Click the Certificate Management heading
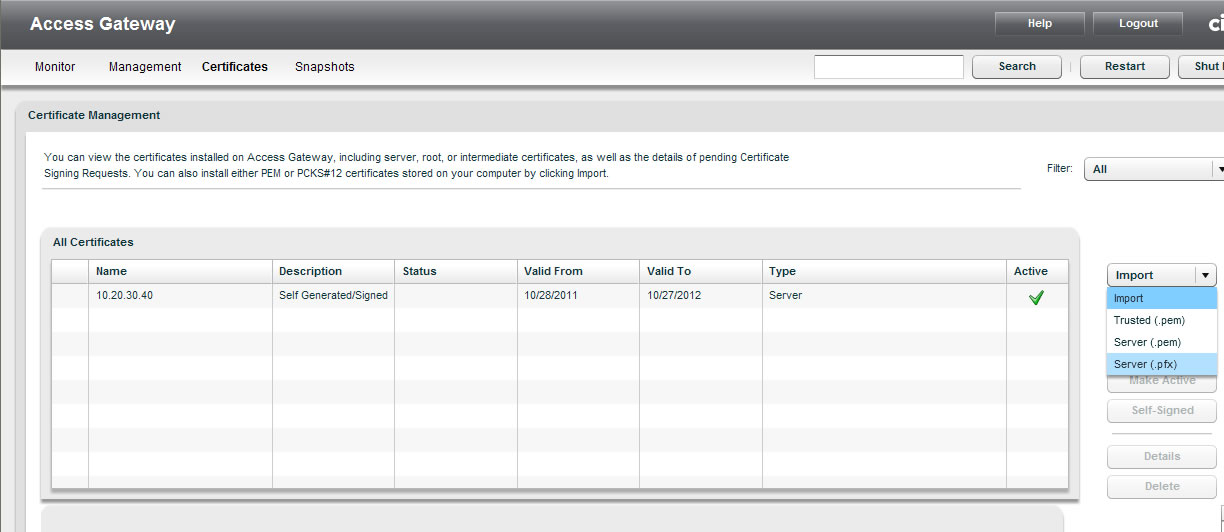Image resolution: width=1224 pixels, height=532 pixels. 94,115
